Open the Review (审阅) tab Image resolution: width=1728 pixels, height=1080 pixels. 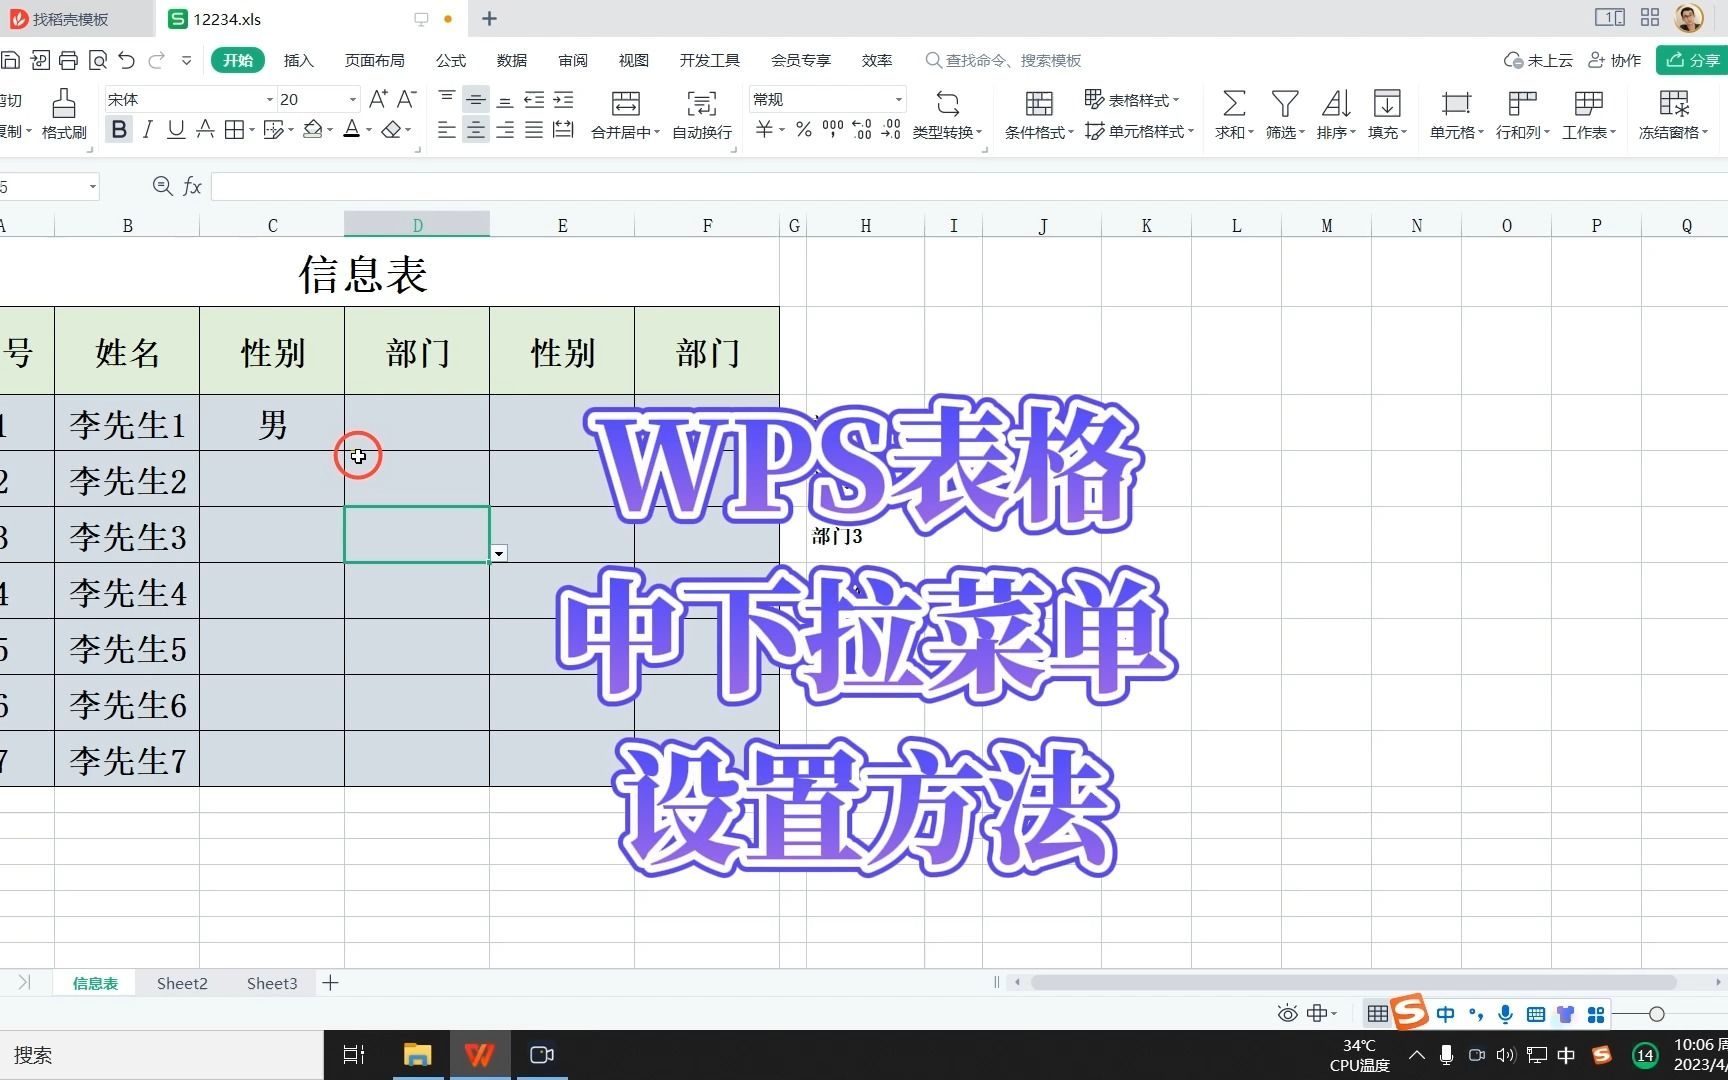point(573,60)
